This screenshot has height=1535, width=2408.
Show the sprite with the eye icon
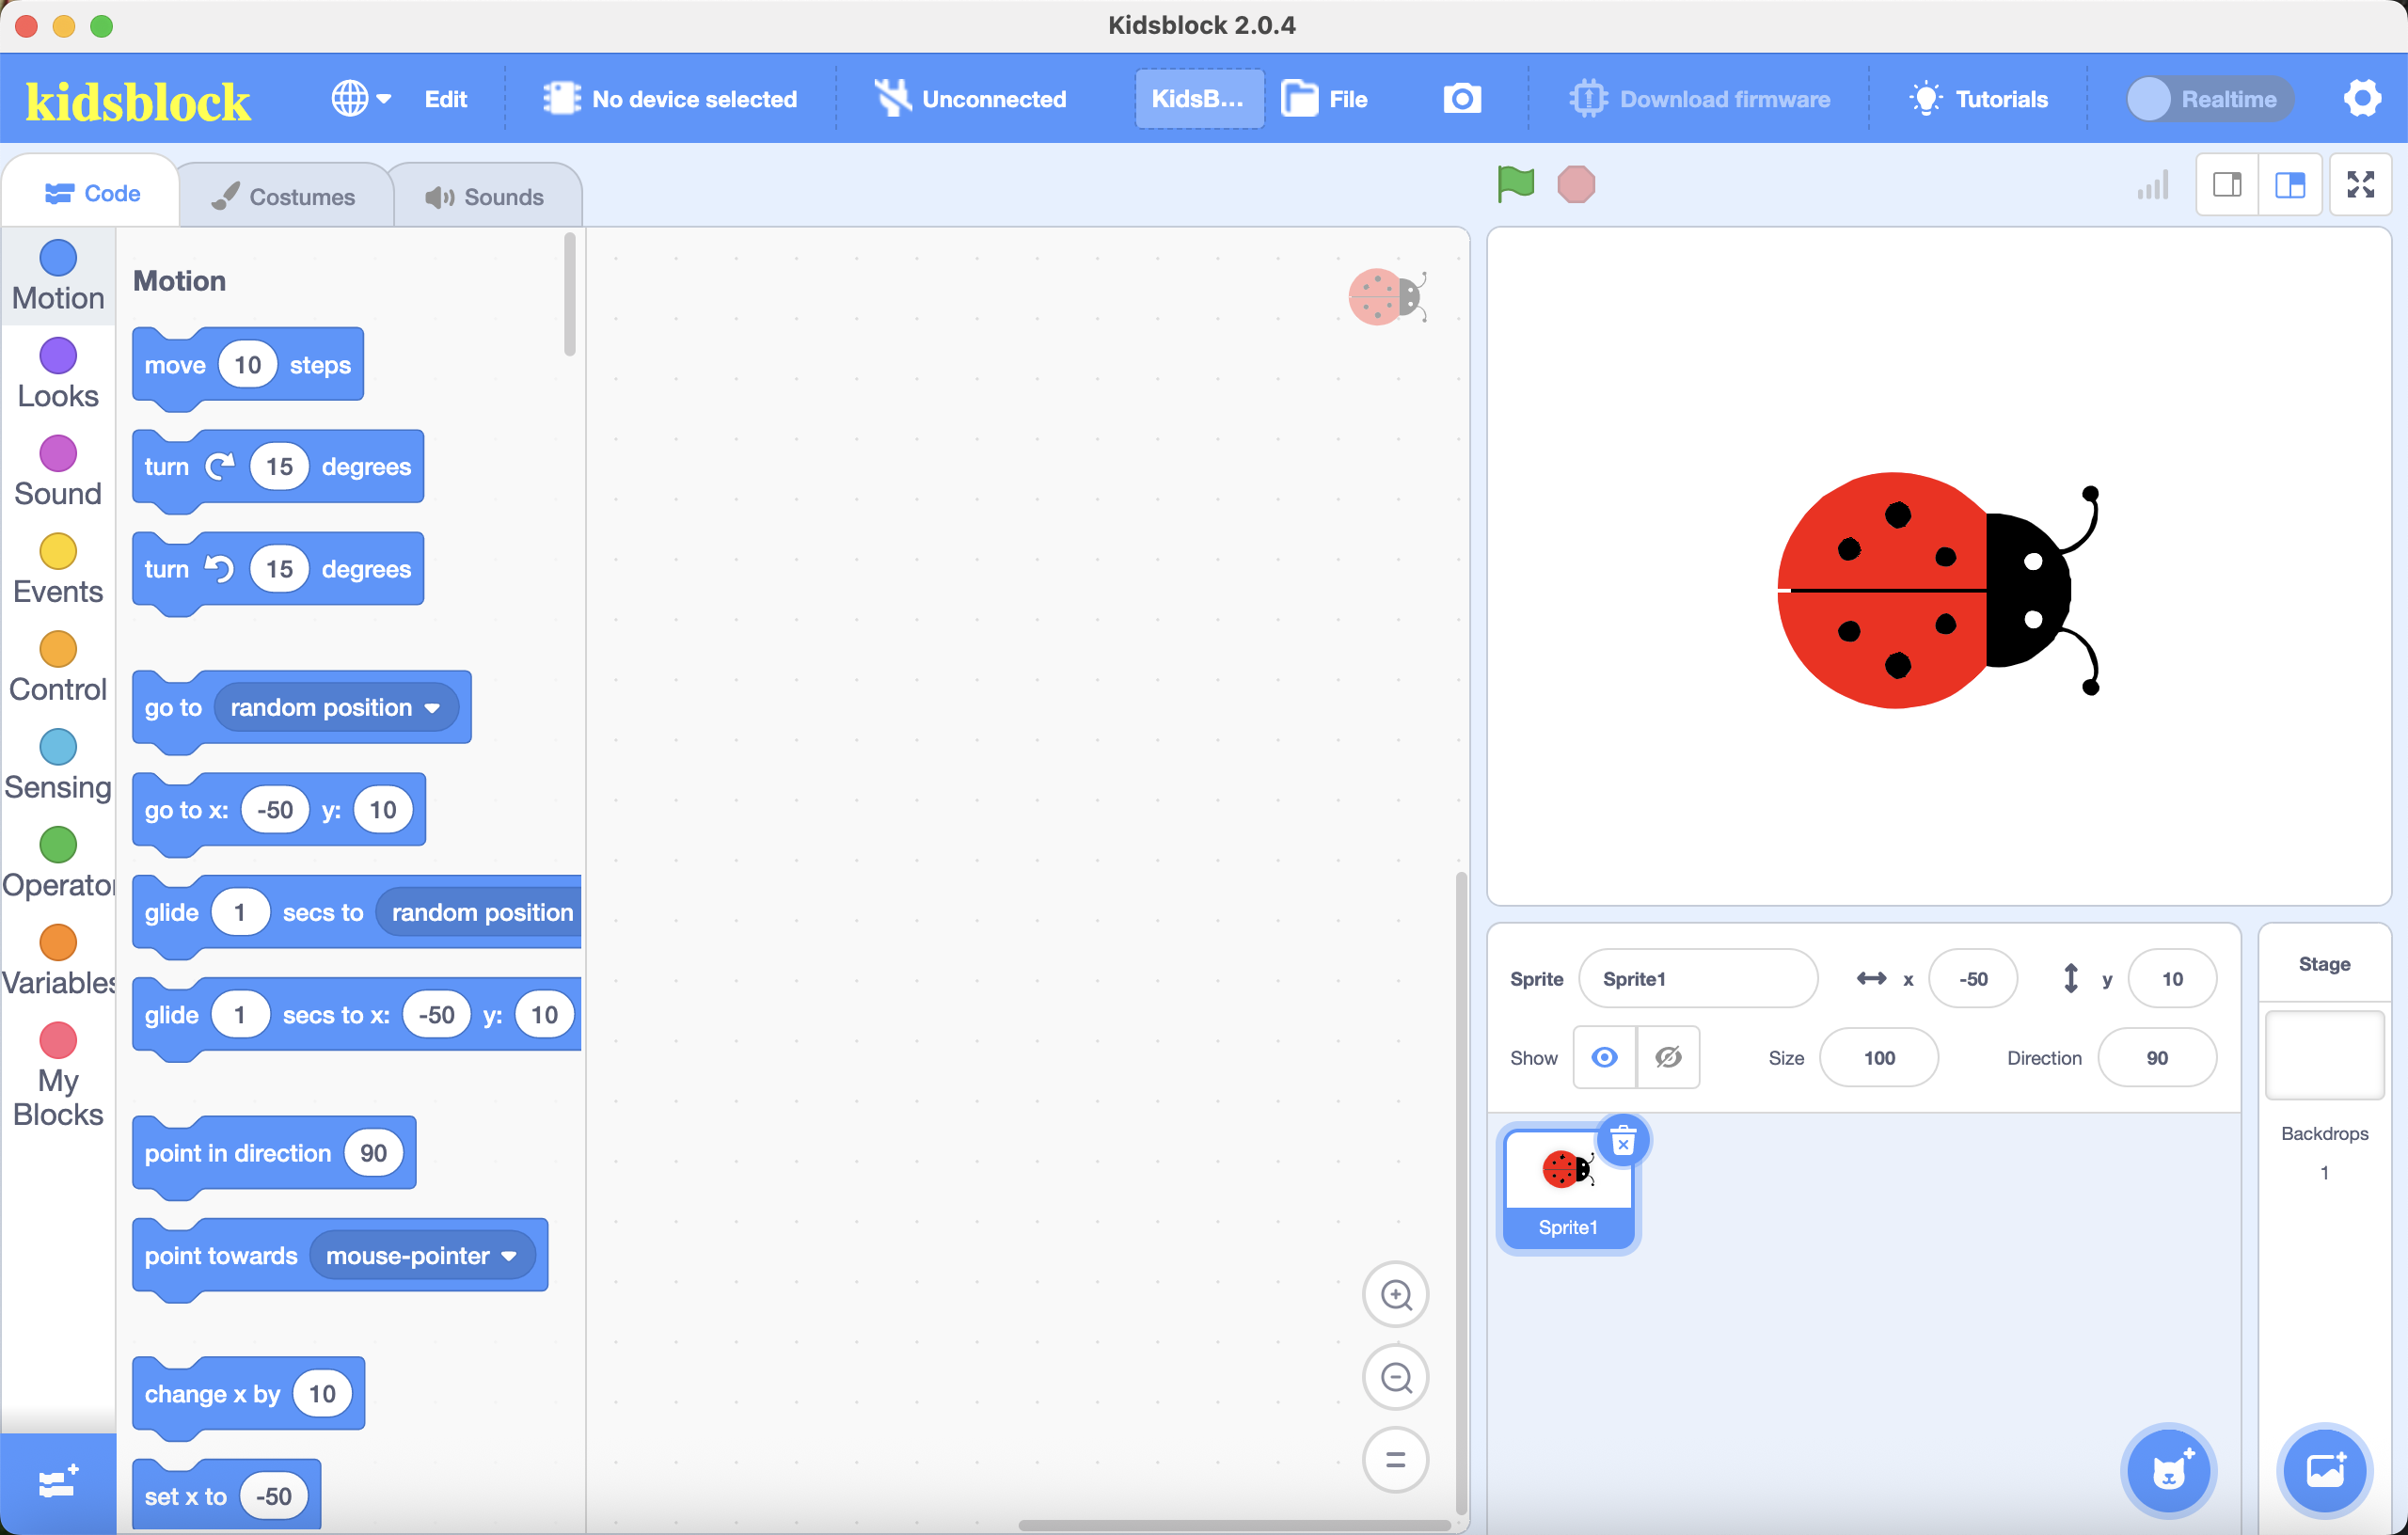coord(1604,1057)
